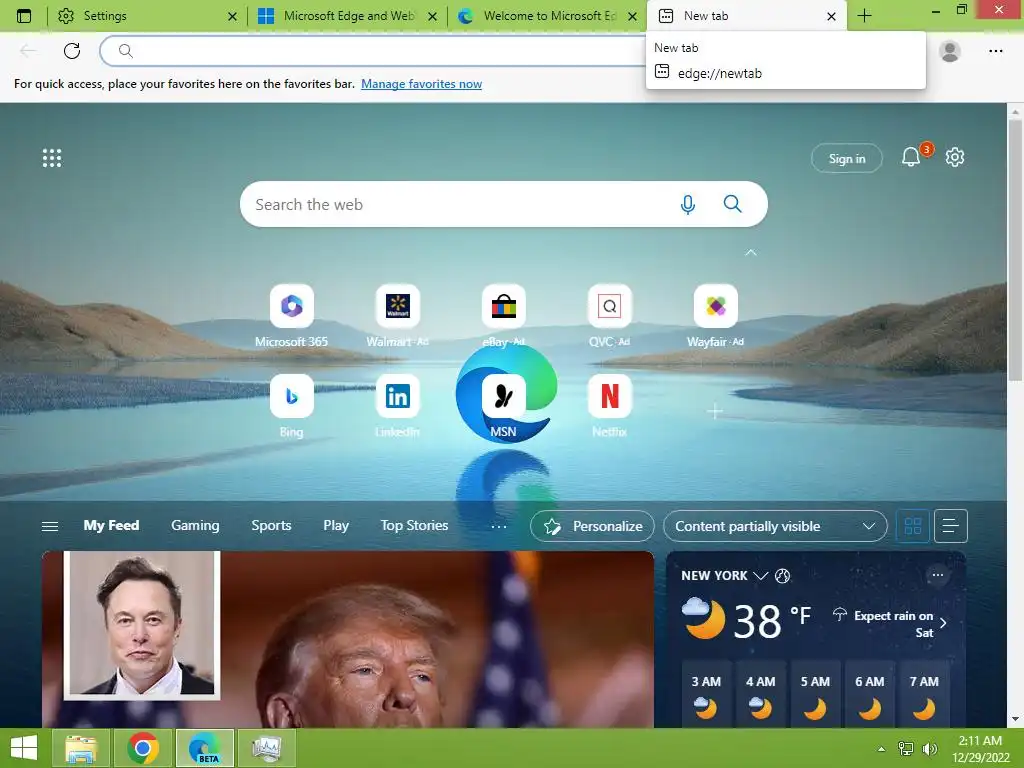Image resolution: width=1024 pixels, height=768 pixels.
Task: Expand the New York location dropdown
Action: pos(760,575)
